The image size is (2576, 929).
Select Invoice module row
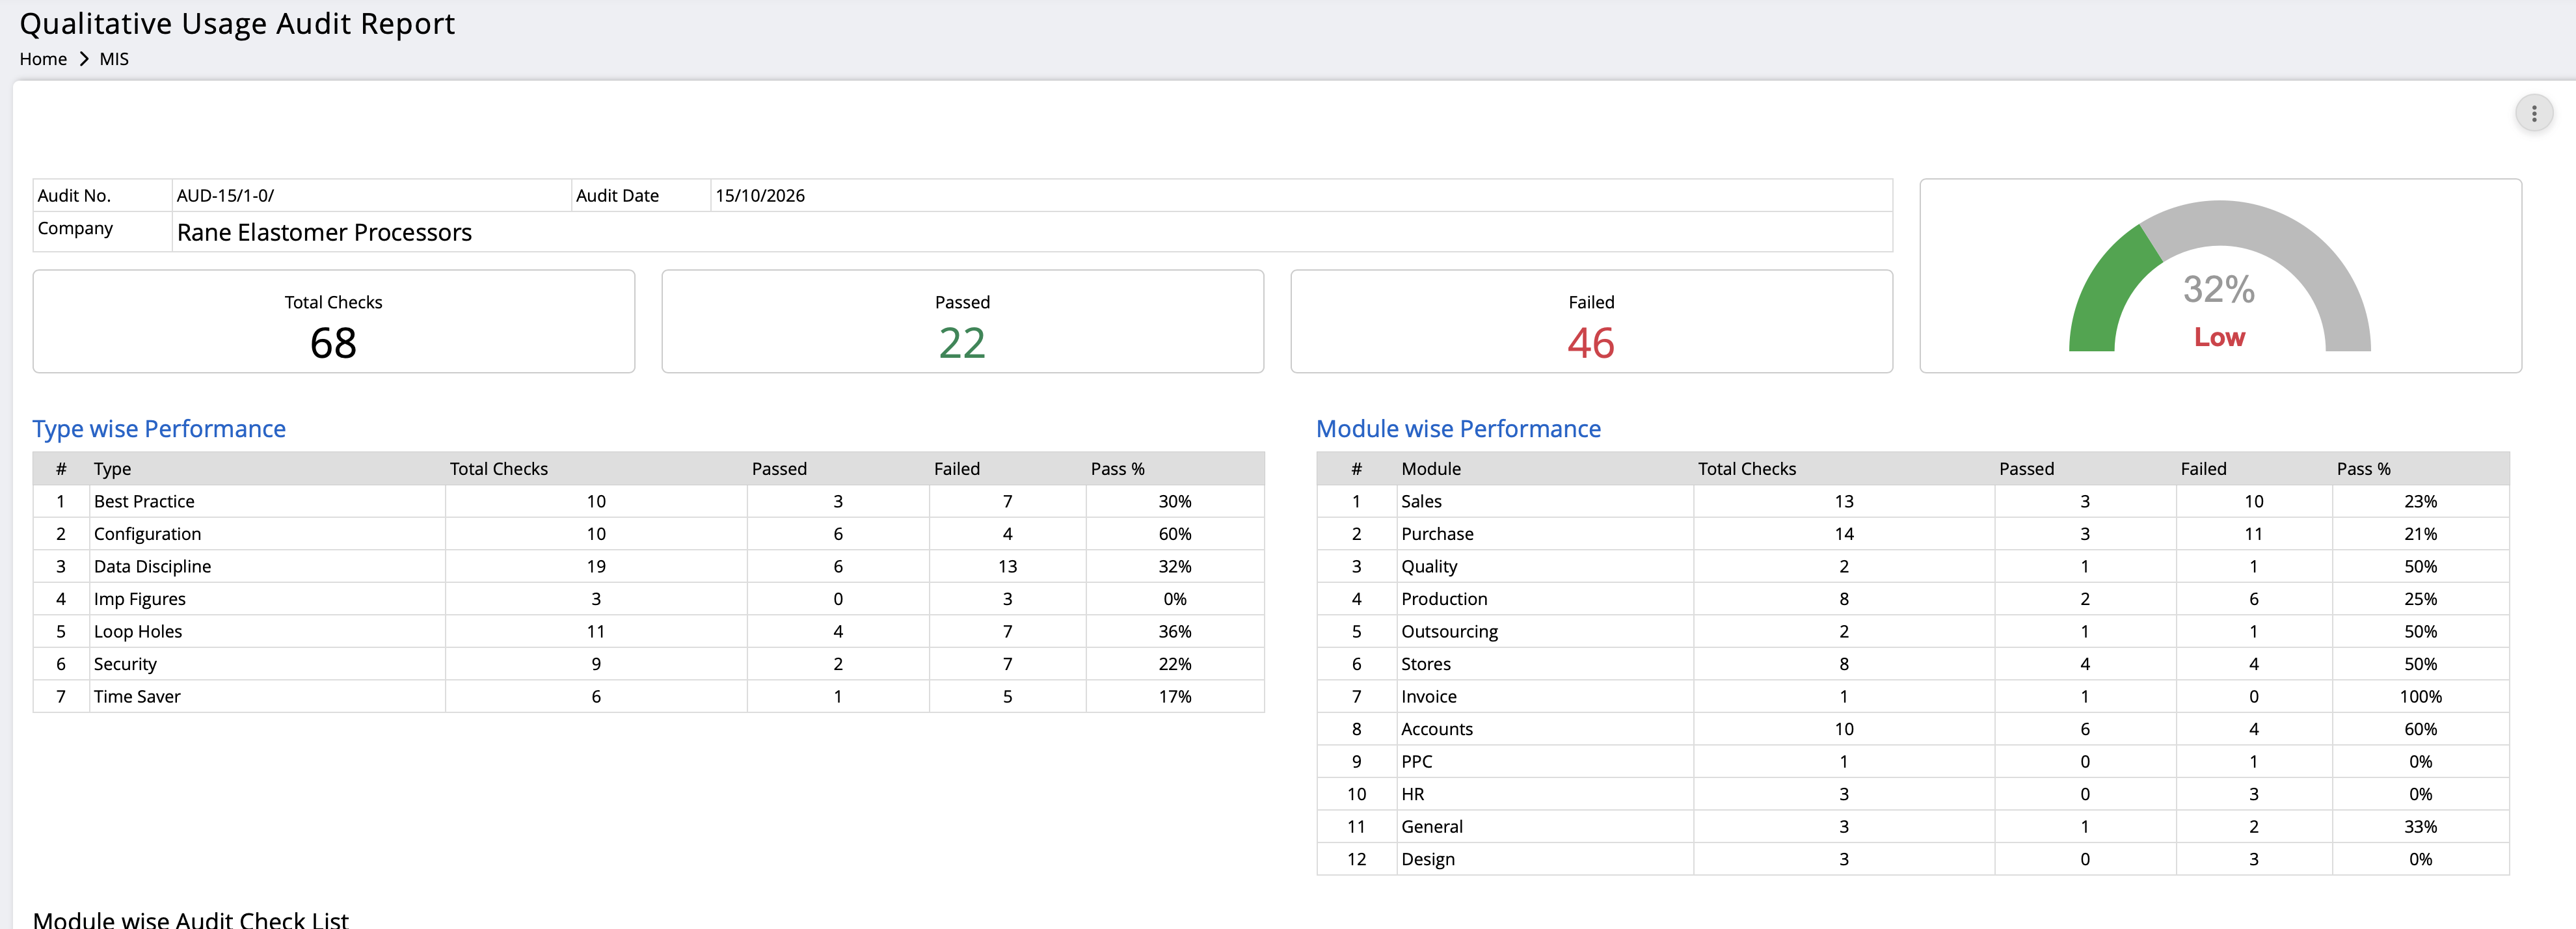[1912, 696]
